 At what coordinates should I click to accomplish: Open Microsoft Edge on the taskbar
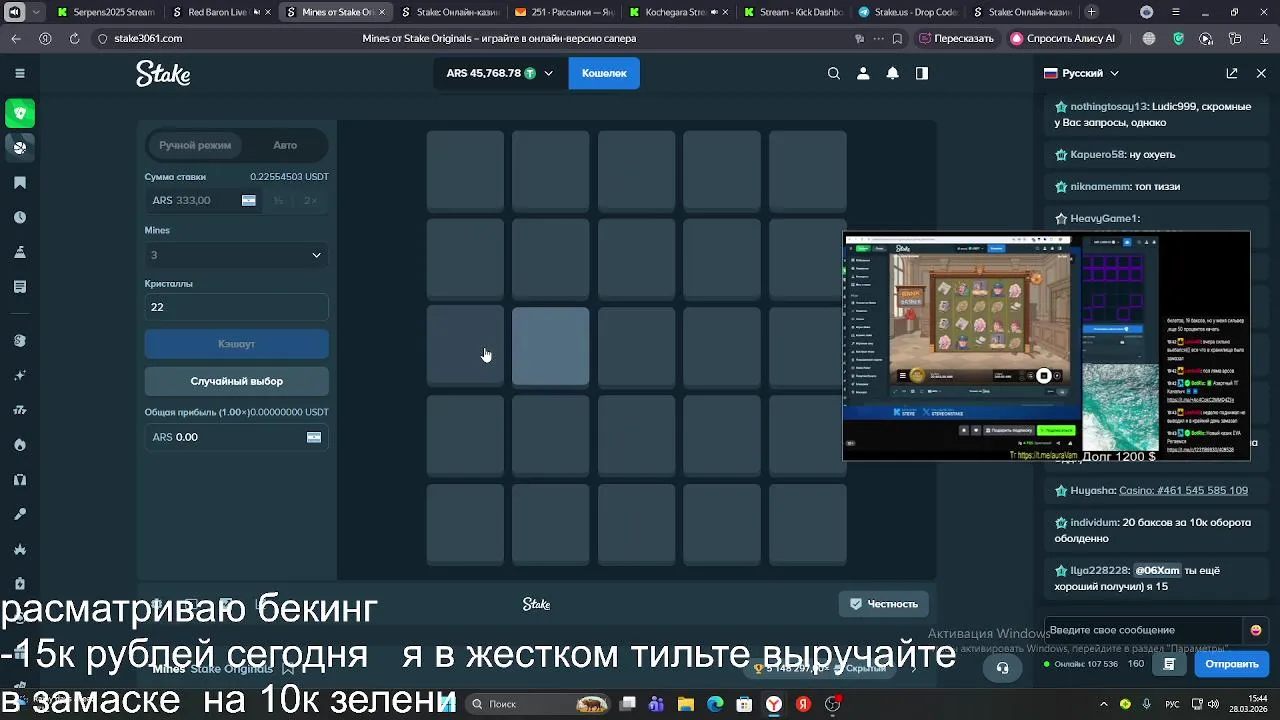pos(715,704)
